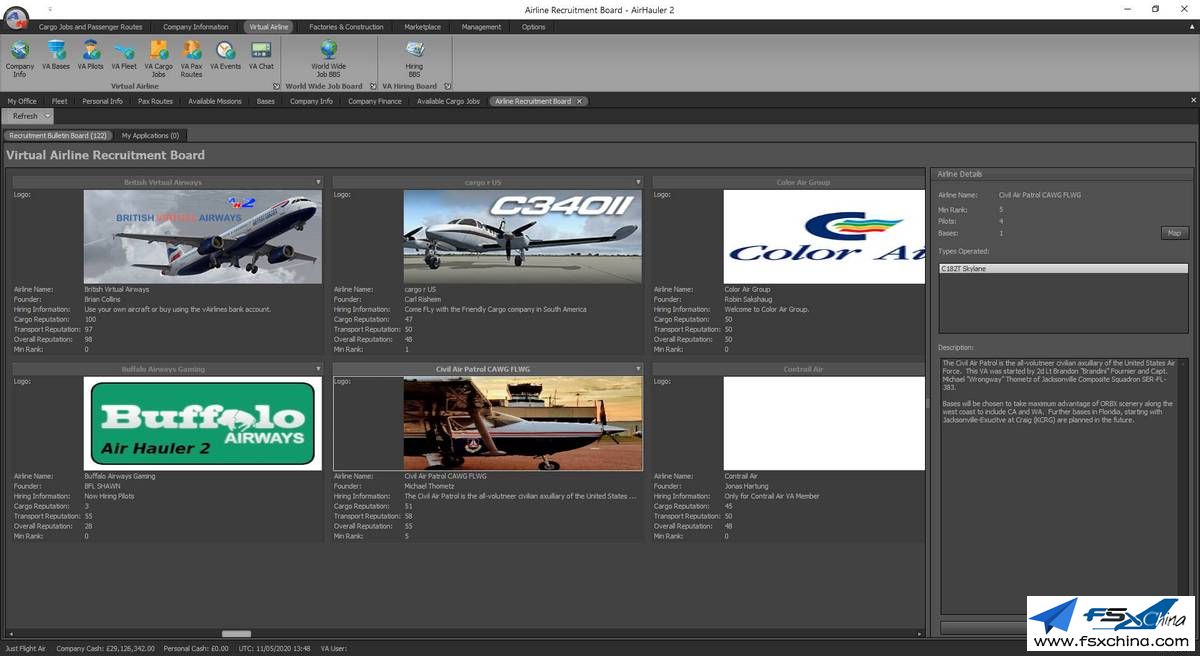Collapse British Virtual Airways card
The height and width of the screenshot is (656, 1200).
tap(318, 182)
